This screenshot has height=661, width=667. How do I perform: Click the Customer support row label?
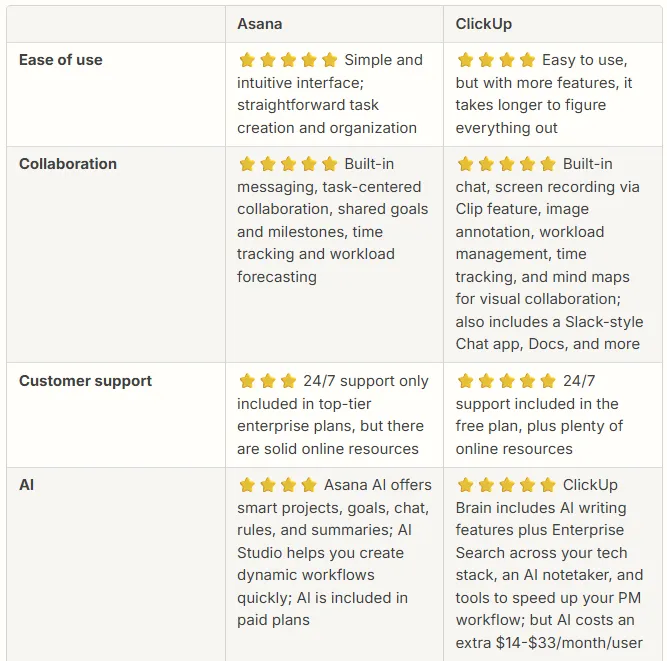(85, 381)
